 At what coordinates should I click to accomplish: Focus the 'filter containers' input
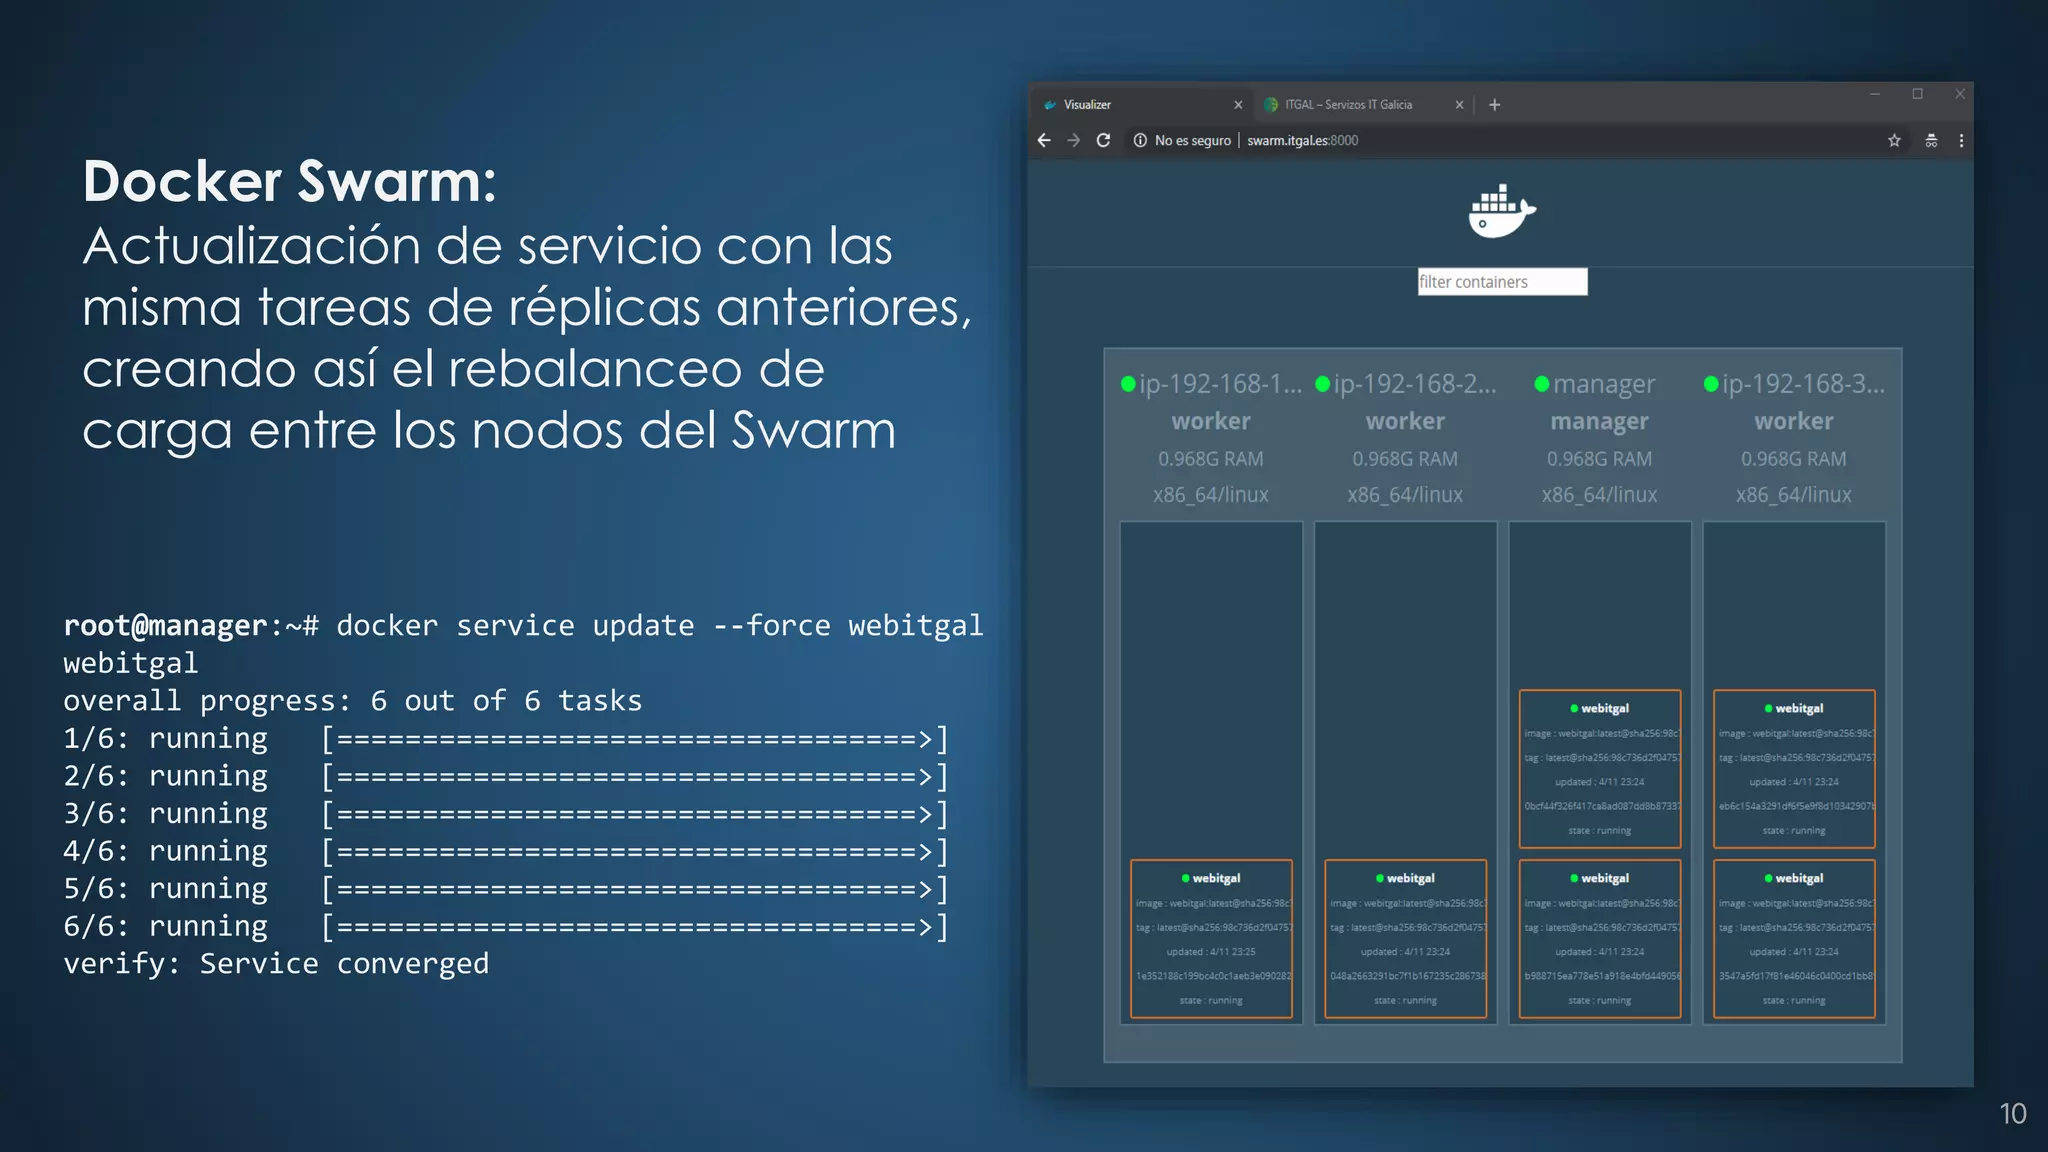pyautogui.click(x=1502, y=282)
